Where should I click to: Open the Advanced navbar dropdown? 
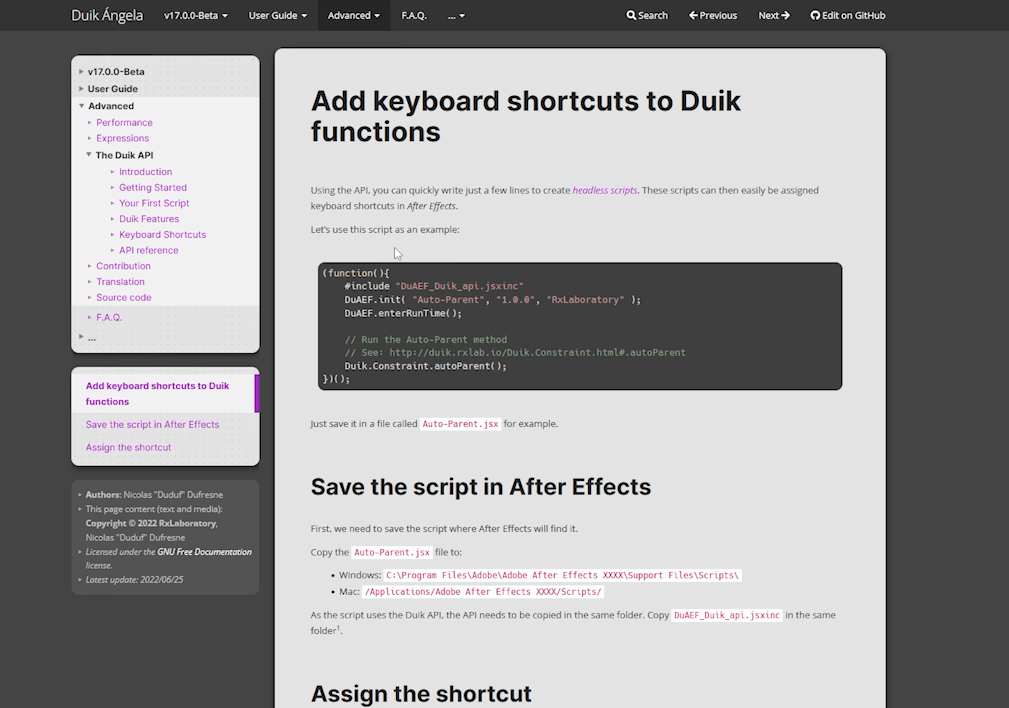[x=353, y=16]
